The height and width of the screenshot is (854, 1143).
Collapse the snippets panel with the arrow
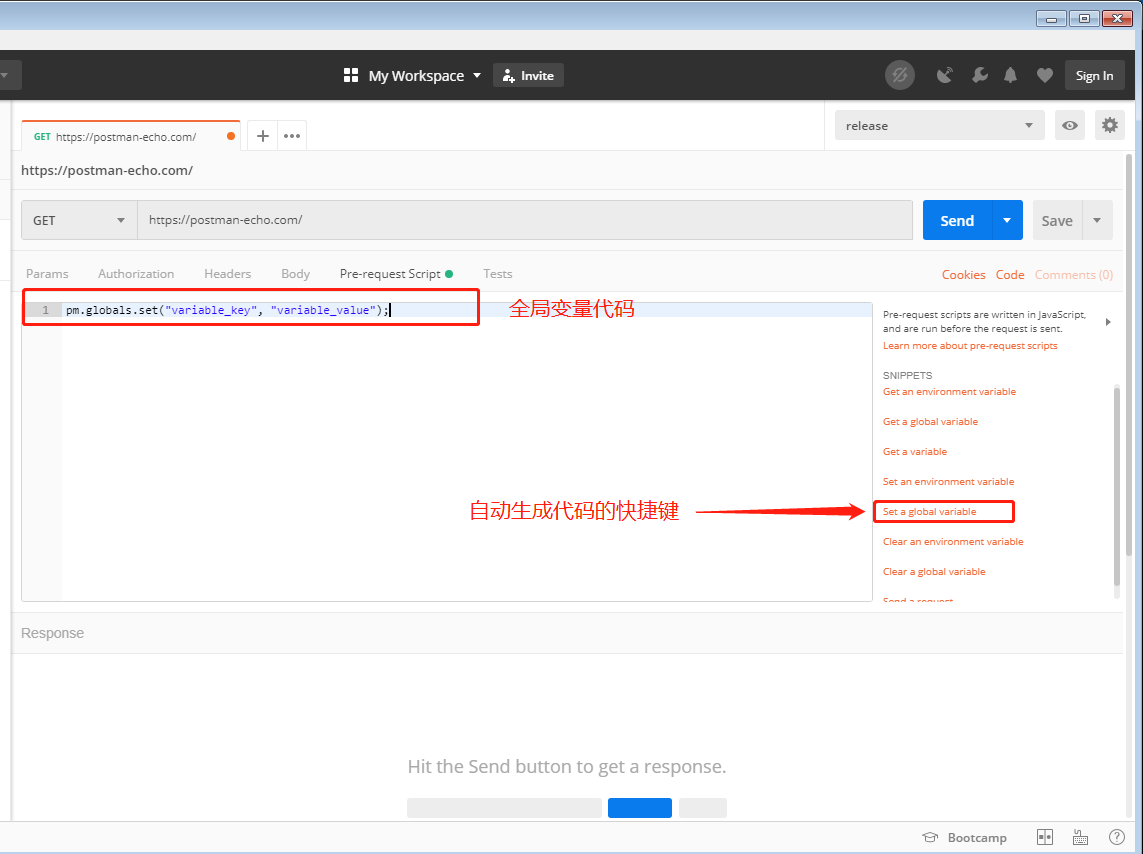pos(1108,321)
